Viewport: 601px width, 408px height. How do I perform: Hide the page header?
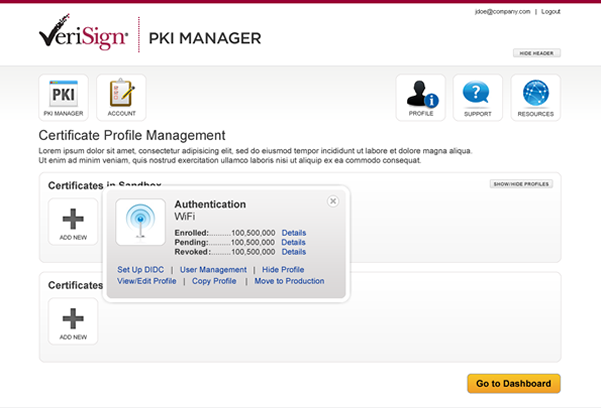click(537, 53)
